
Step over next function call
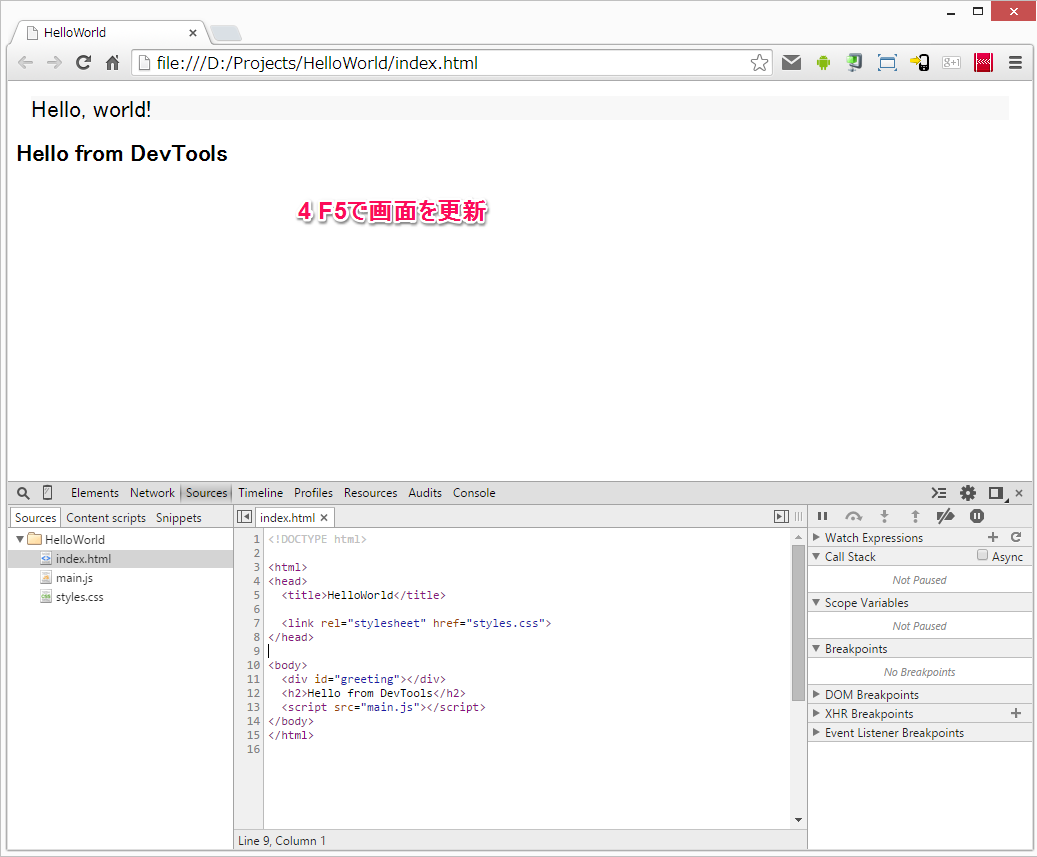(x=853, y=516)
